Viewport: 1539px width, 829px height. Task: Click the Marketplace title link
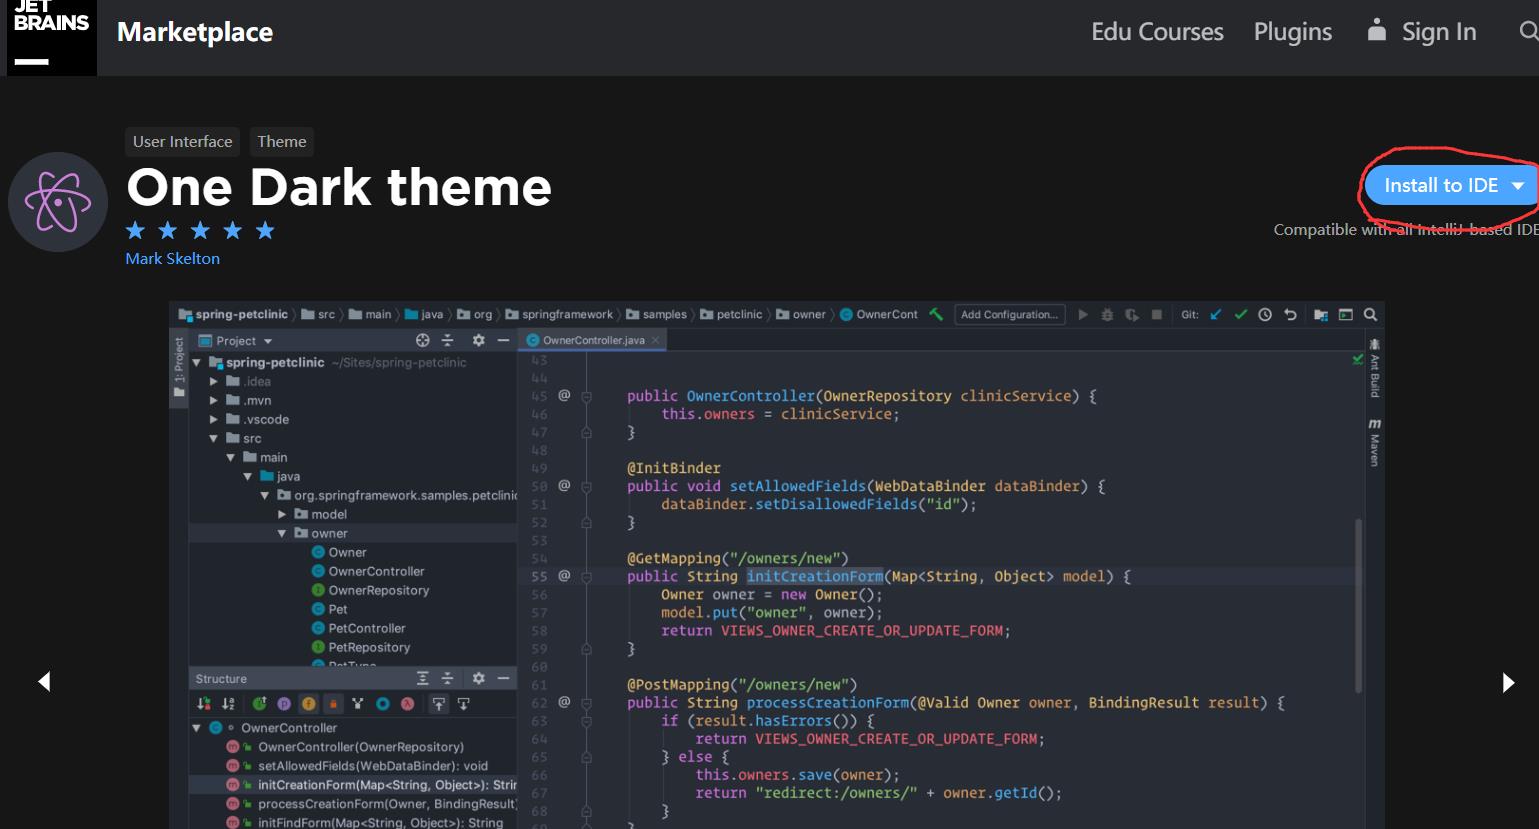pyautogui.click(x=195, y=32)
